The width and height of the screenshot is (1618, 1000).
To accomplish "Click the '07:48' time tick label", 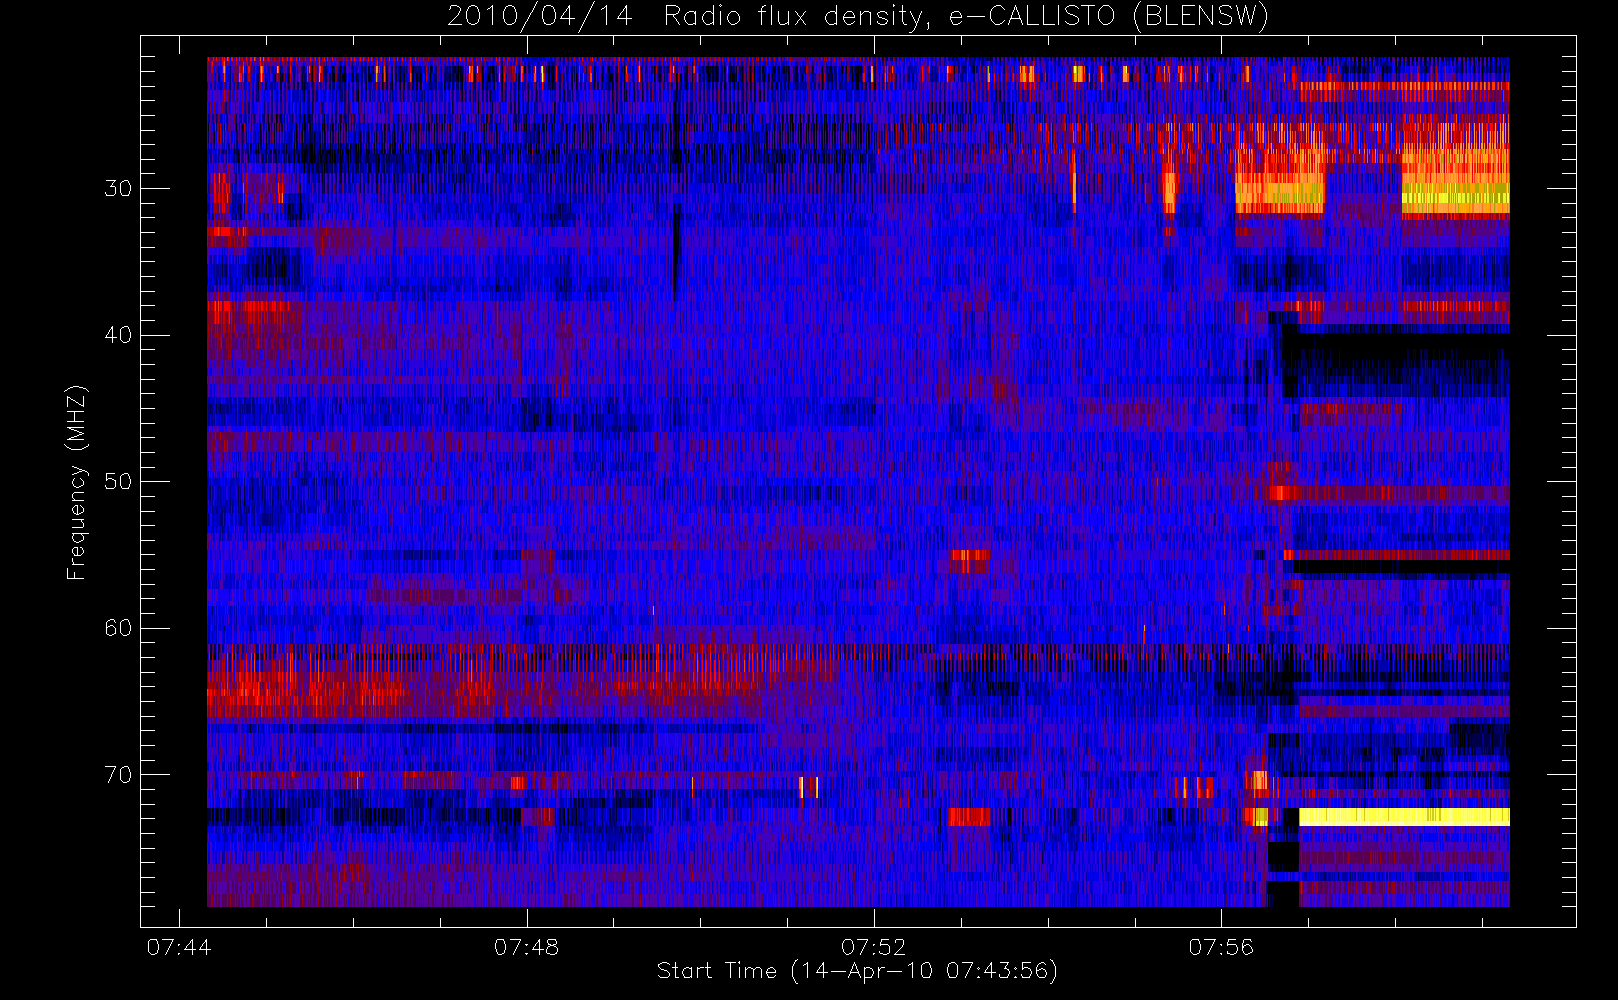I will (526, 947).
